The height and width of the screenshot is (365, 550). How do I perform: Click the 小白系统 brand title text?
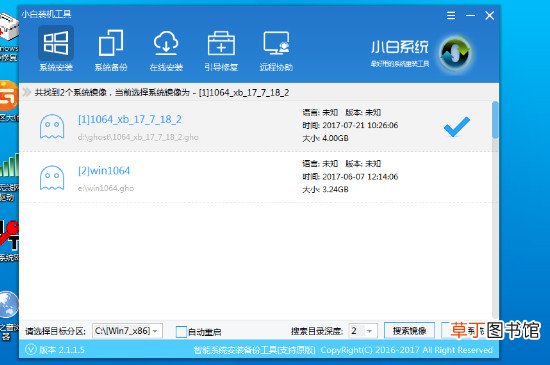tap(400, 47)
